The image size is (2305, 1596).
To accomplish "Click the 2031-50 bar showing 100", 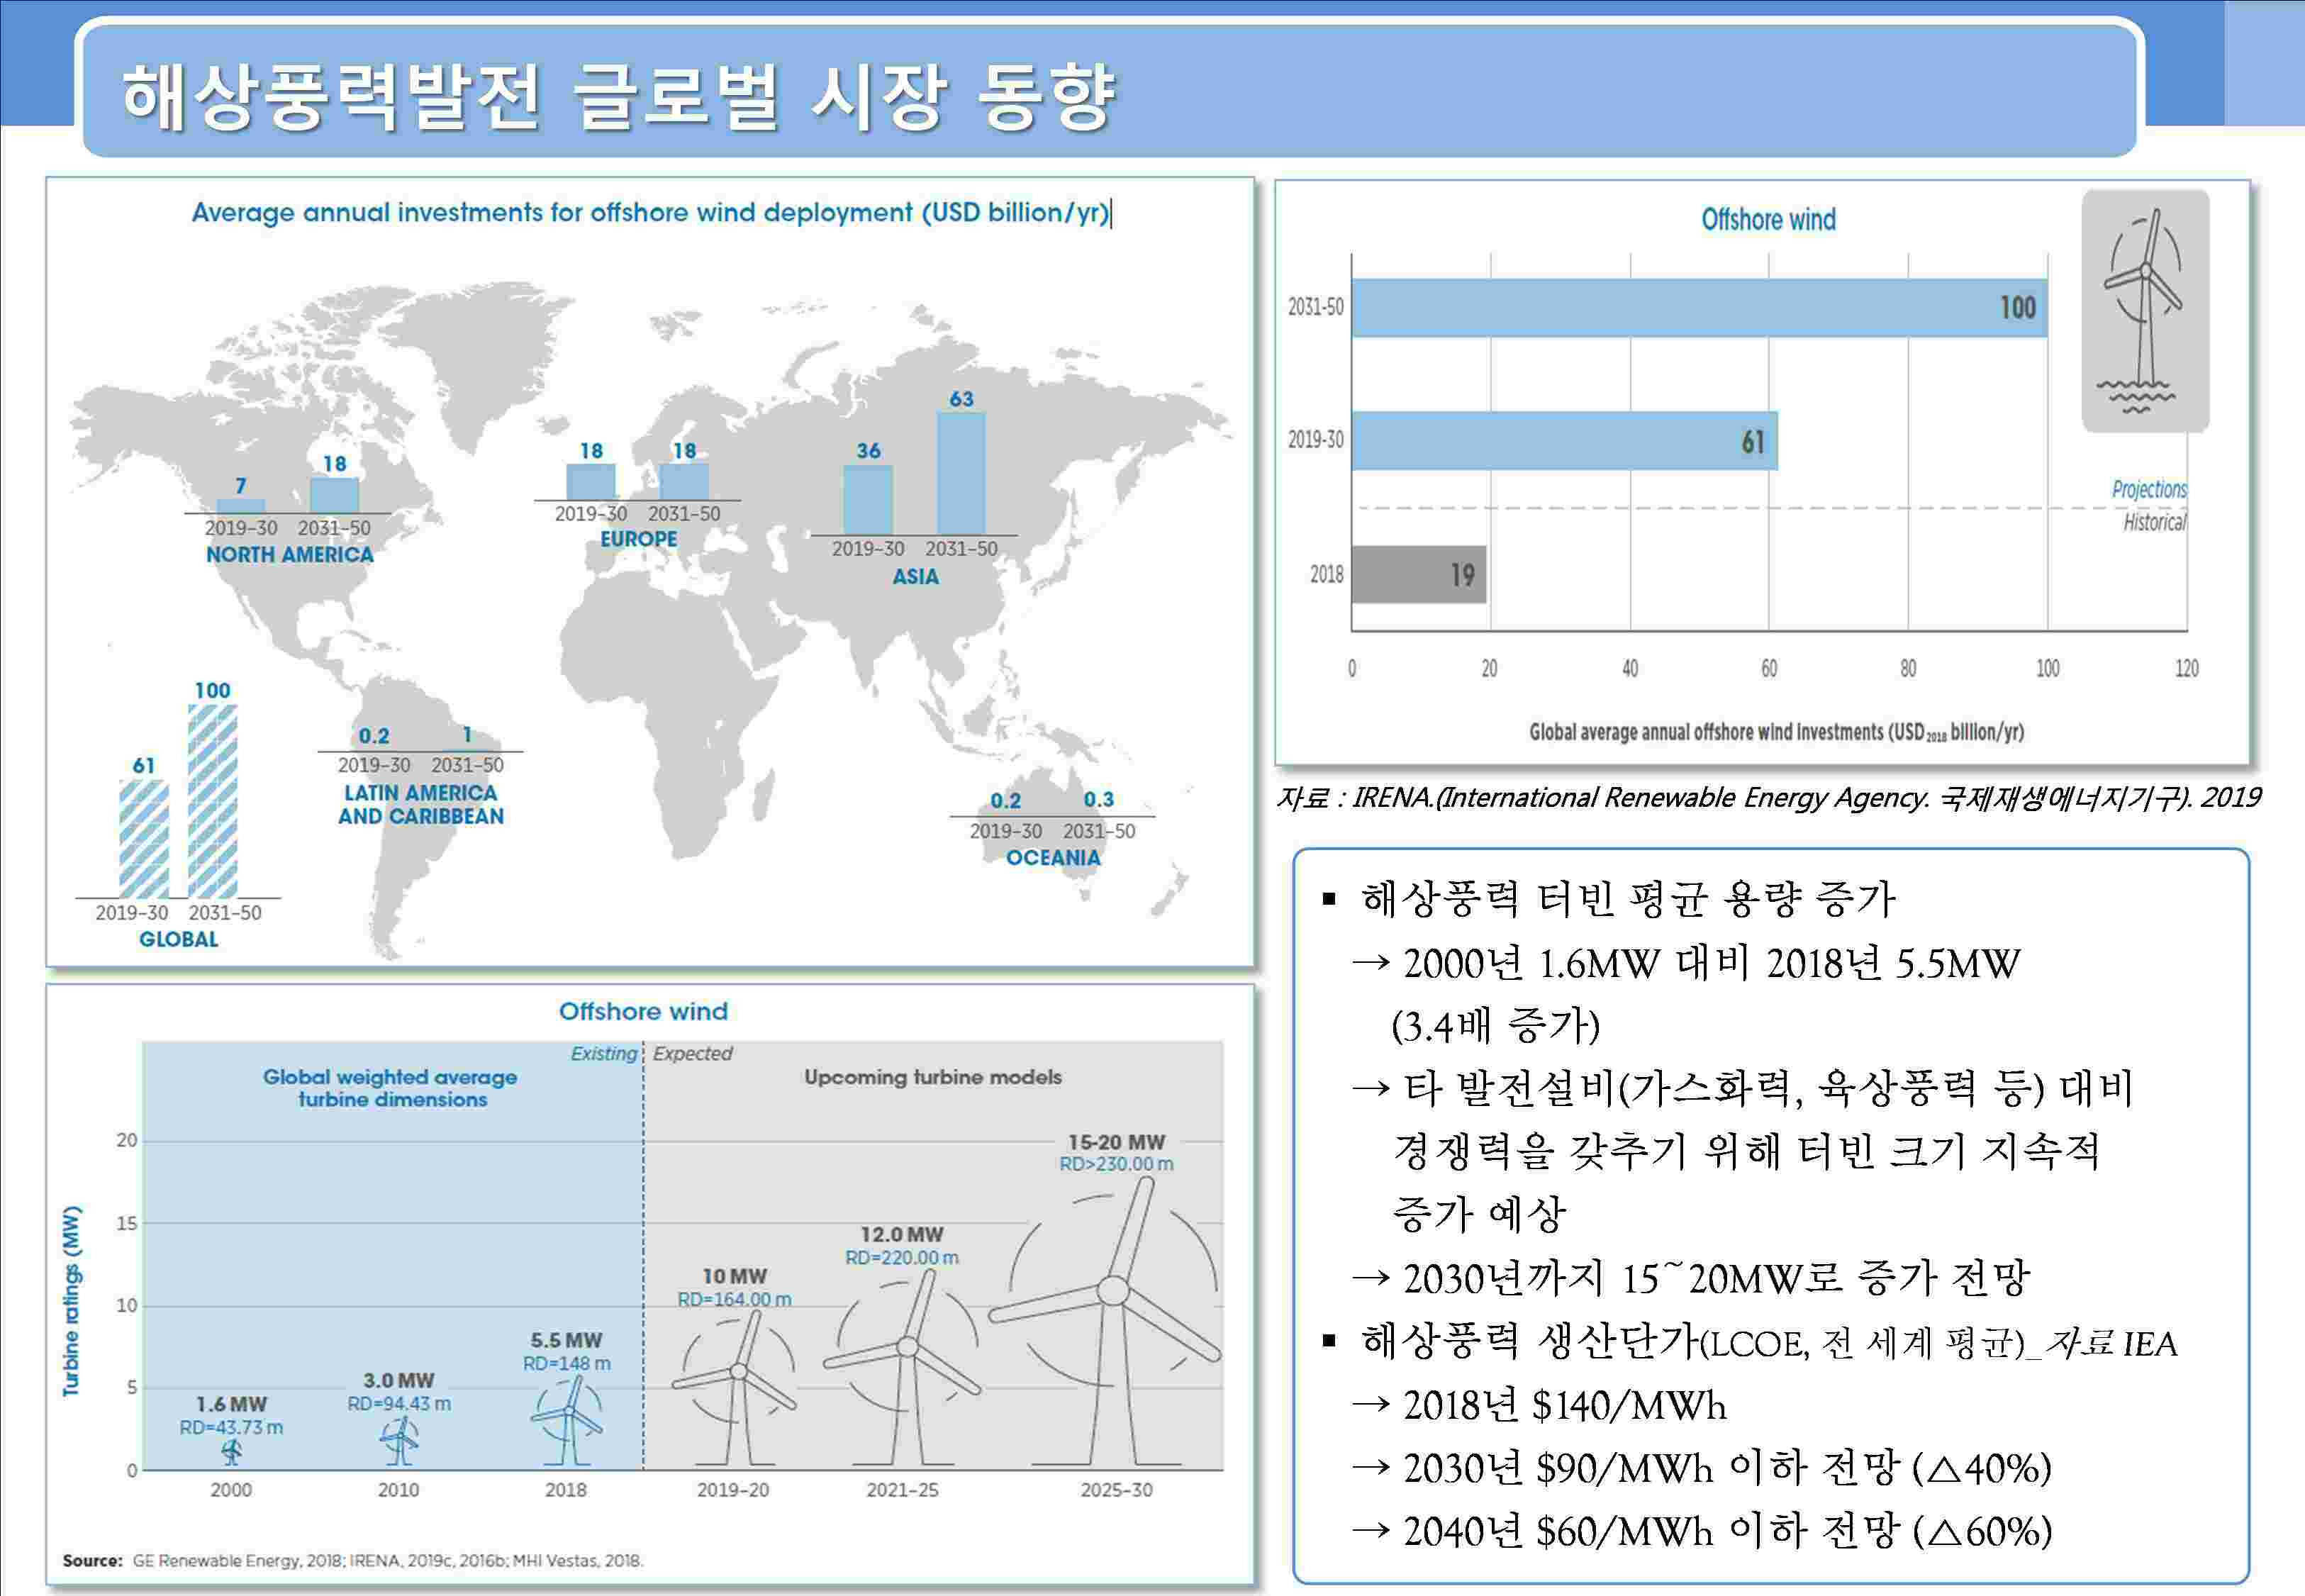I will [1699, 307].
